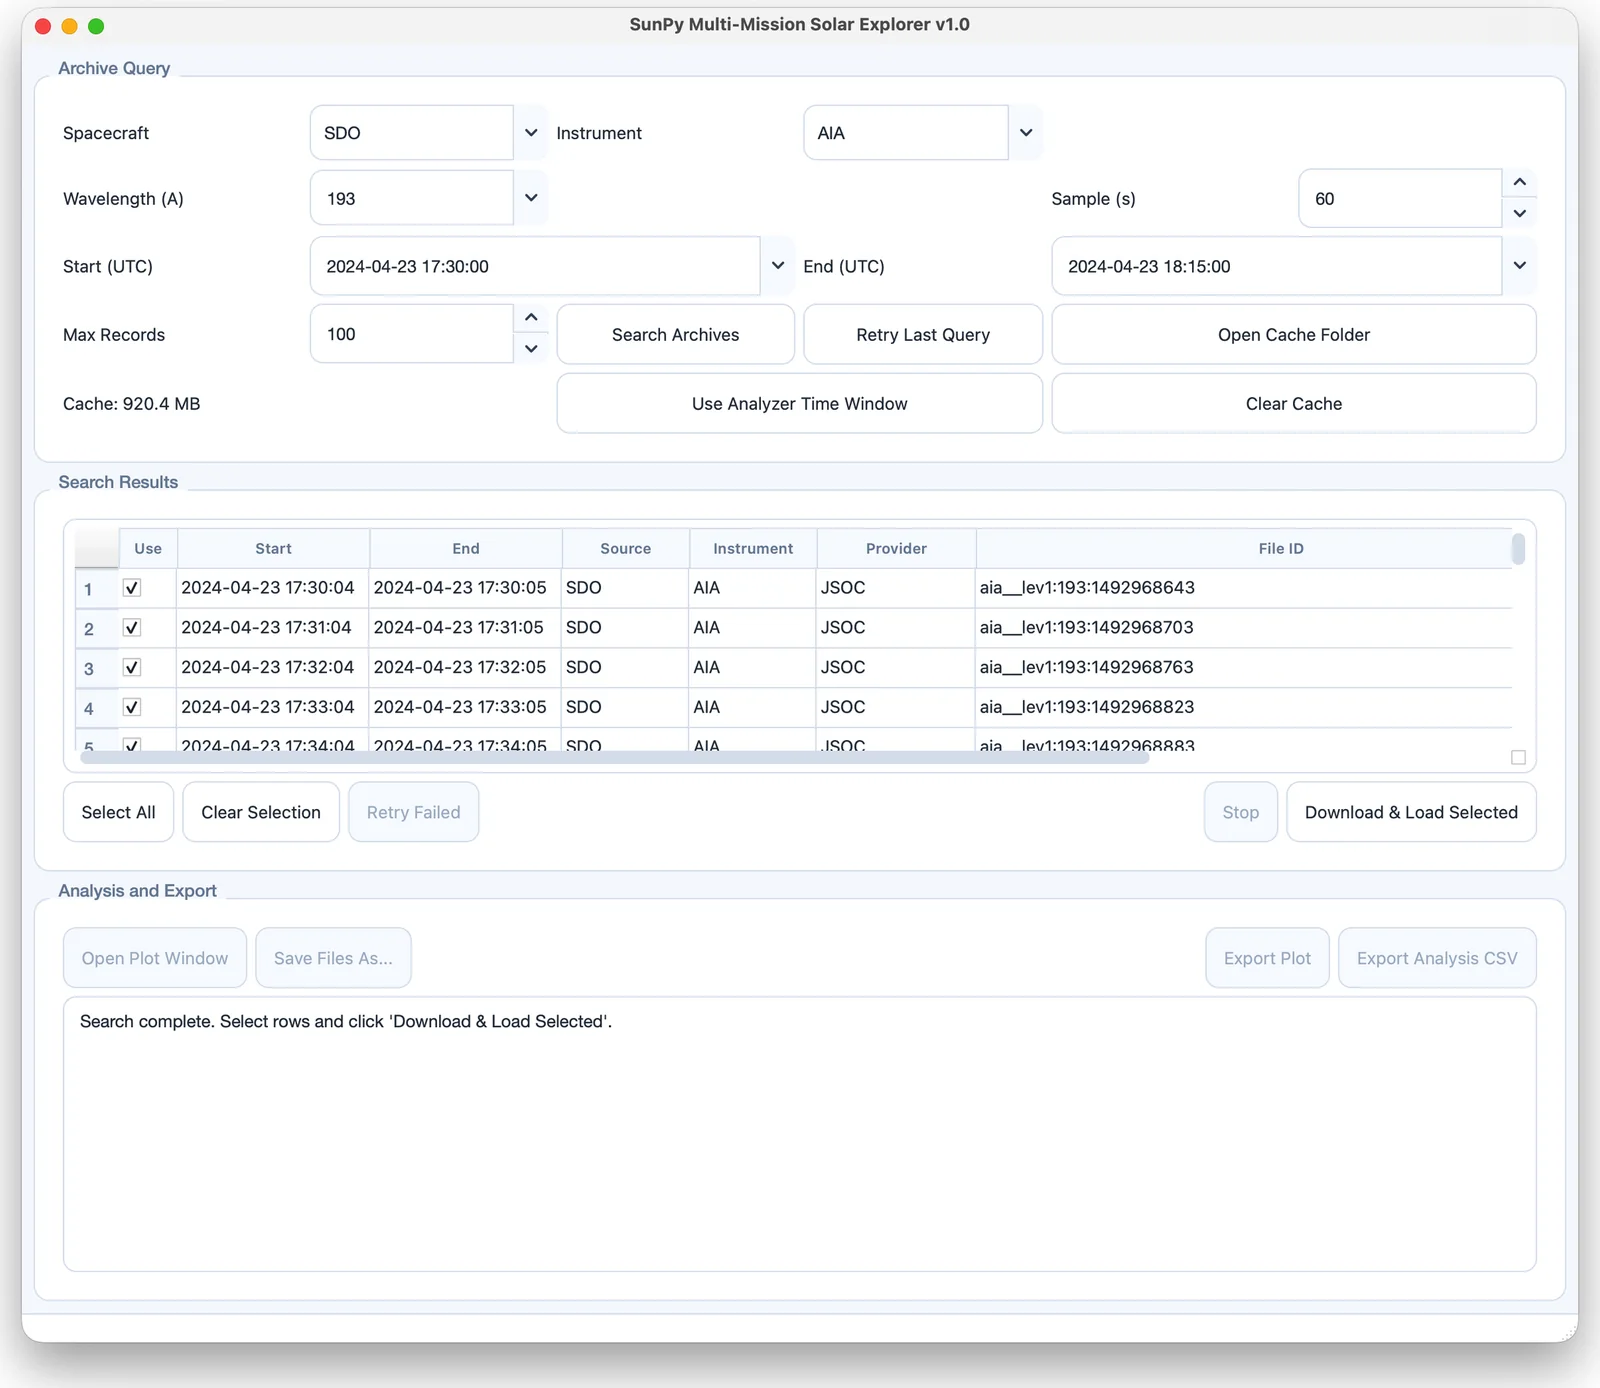The image size is (1600, 1388).
Task: Open Cache Folder button
Action: pos(1294,335)
